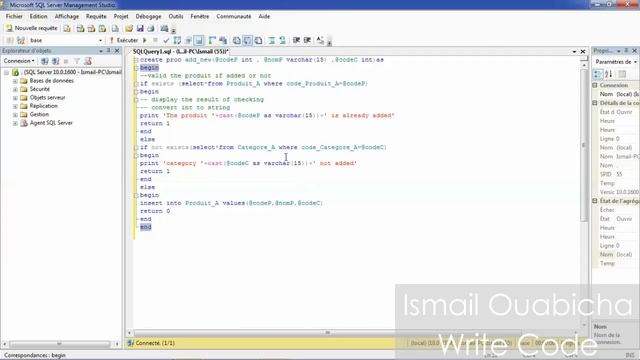Image resolution: width=640 pixels, height=360 pixels.
Task: Expand the Réplication node
Action: 15,106
